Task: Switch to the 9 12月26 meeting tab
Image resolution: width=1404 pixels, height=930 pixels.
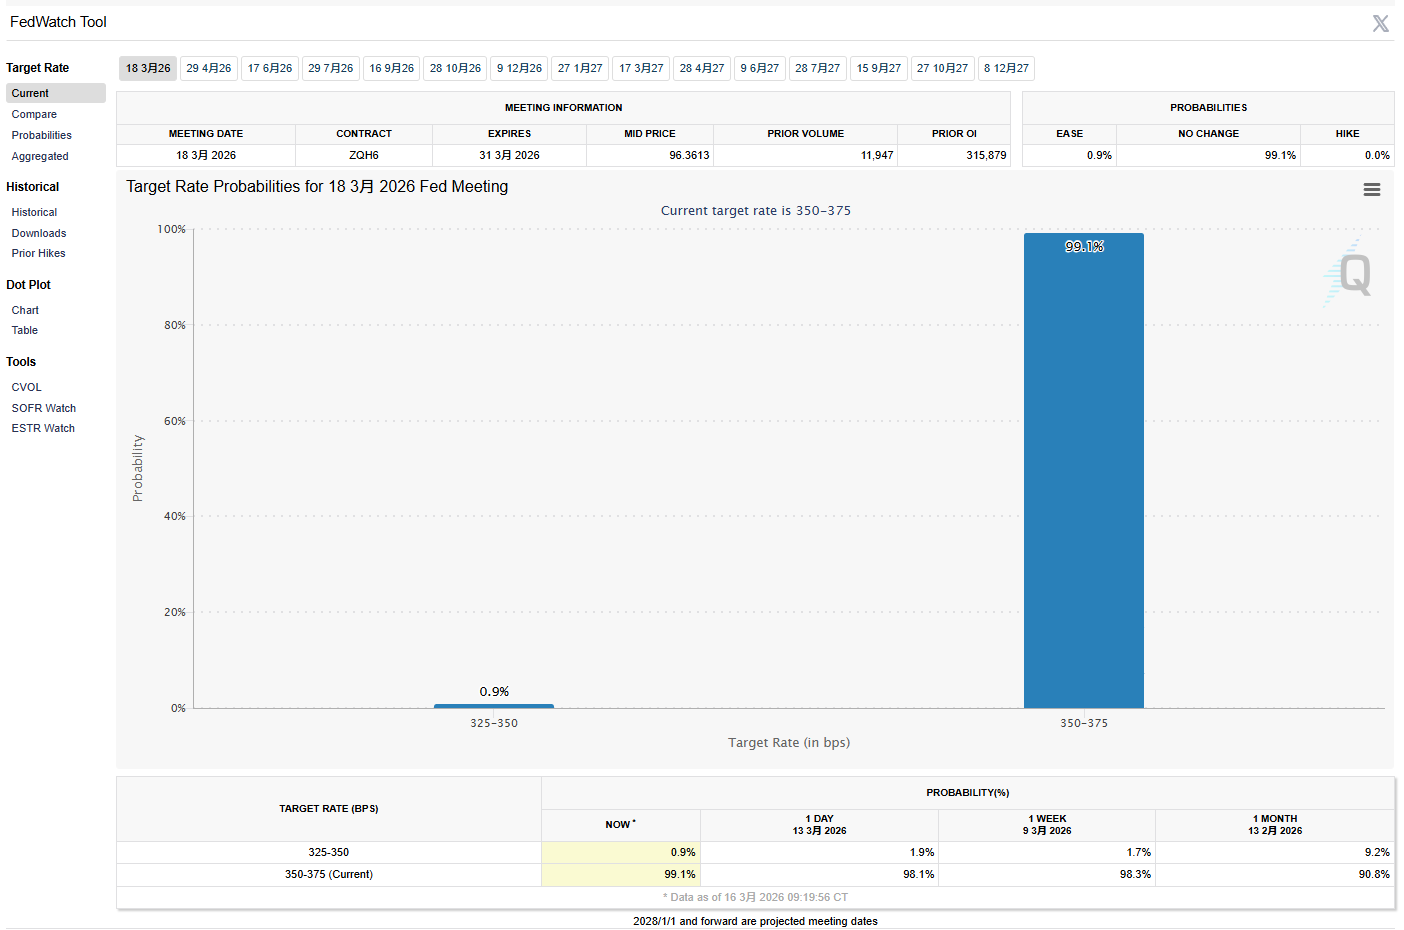Action: pos(519,68)
